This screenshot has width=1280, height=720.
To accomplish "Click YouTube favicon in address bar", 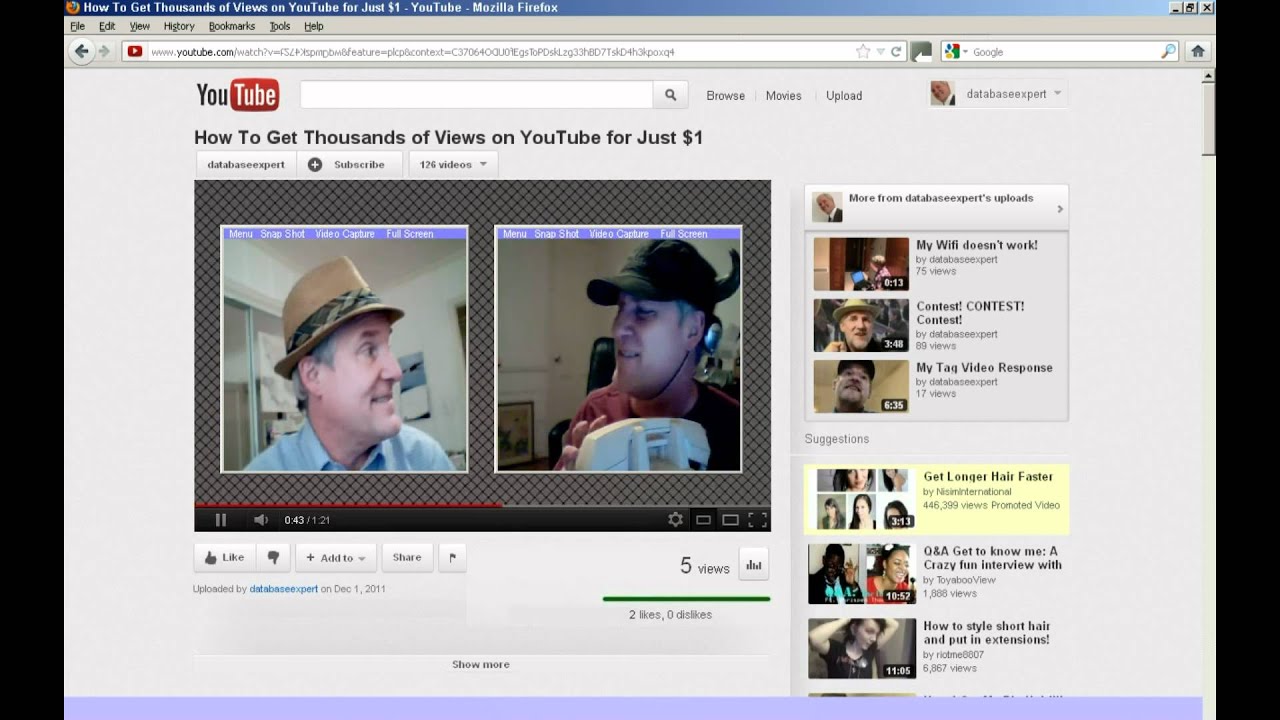I will (134, 51).
